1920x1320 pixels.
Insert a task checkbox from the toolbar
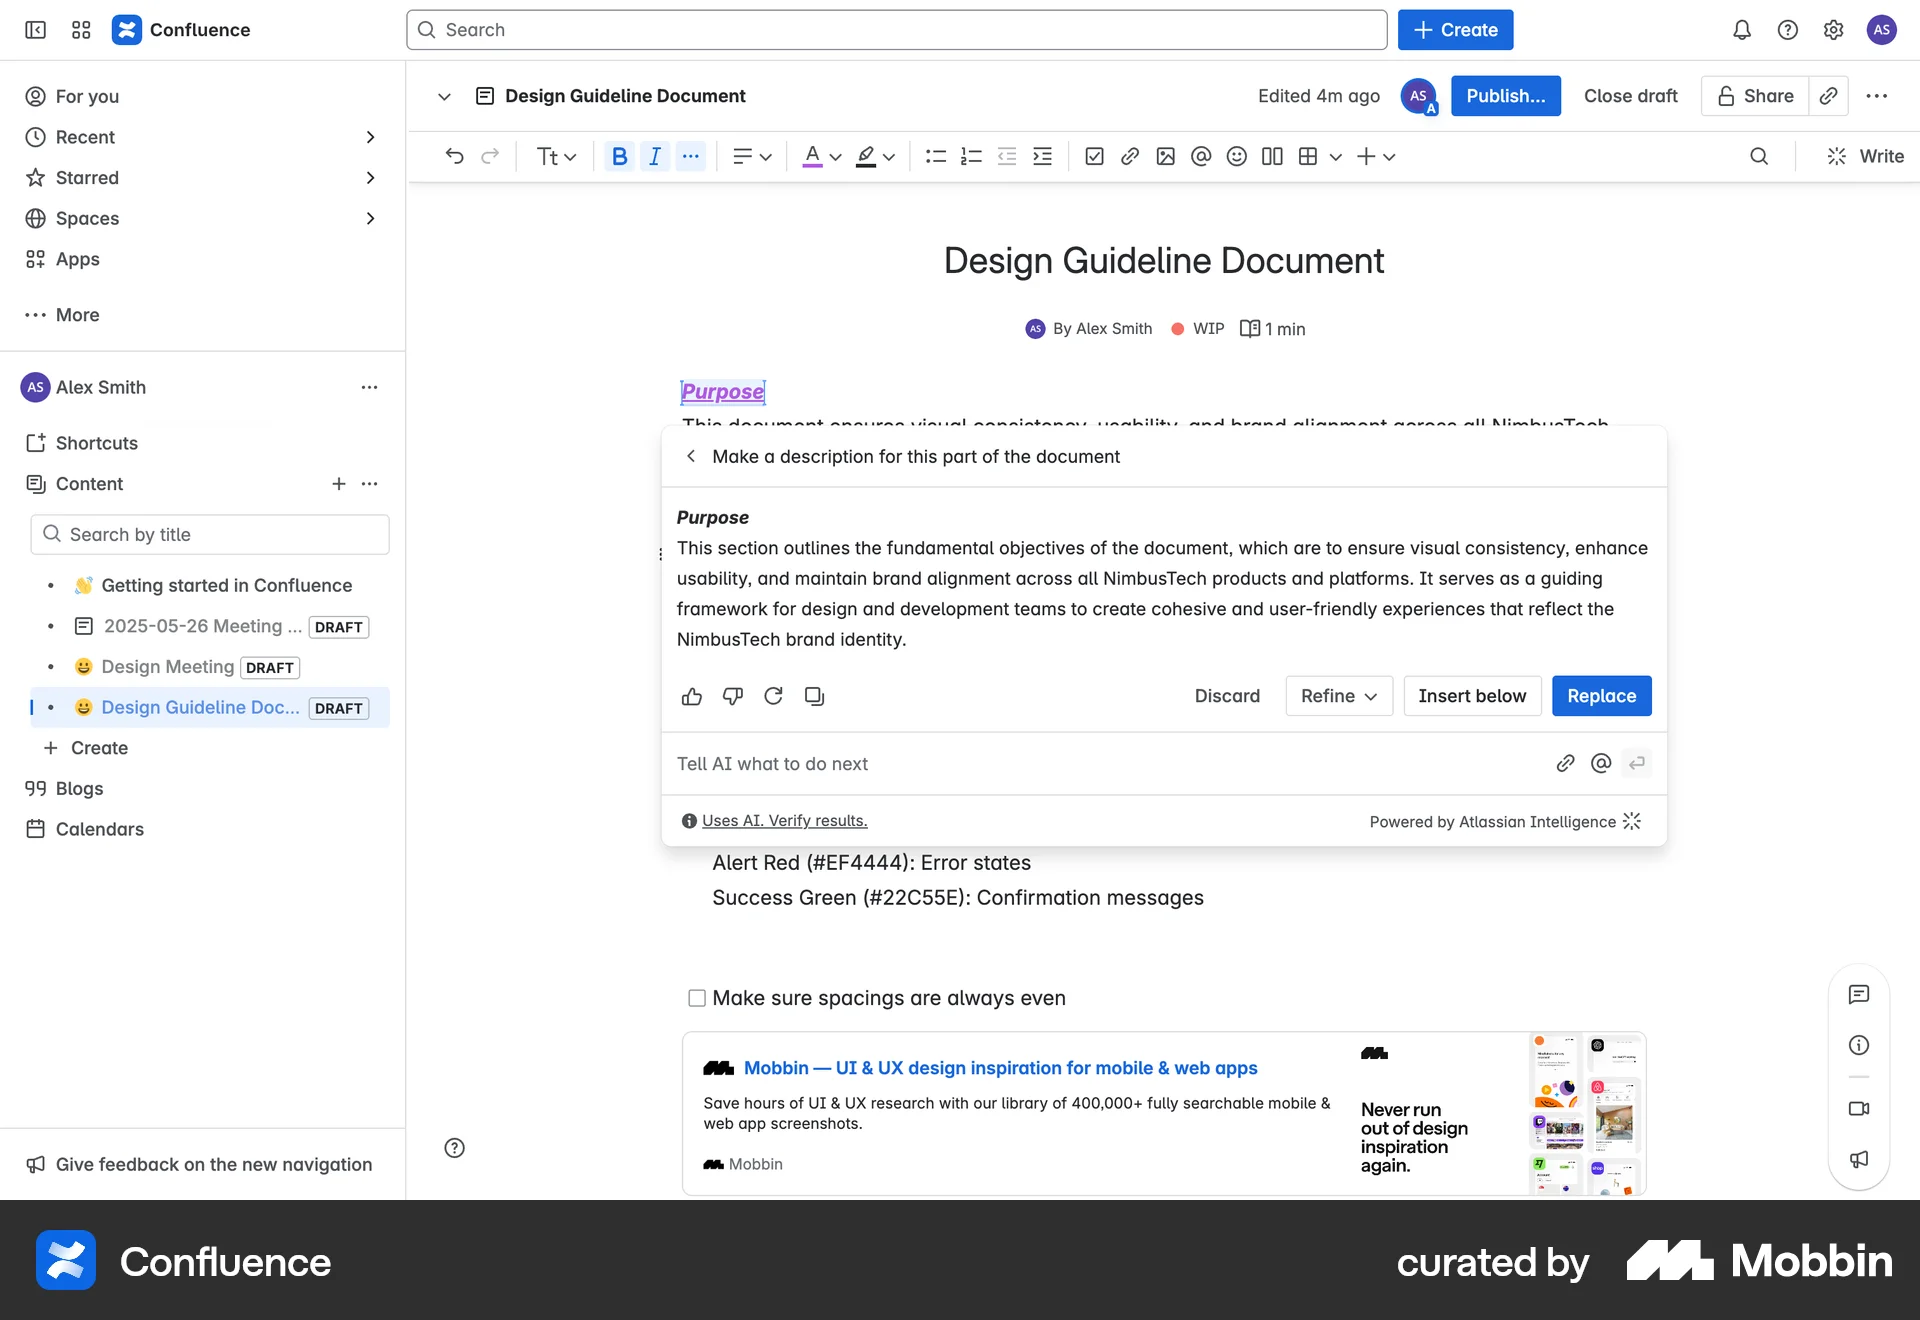(1094, 156)
